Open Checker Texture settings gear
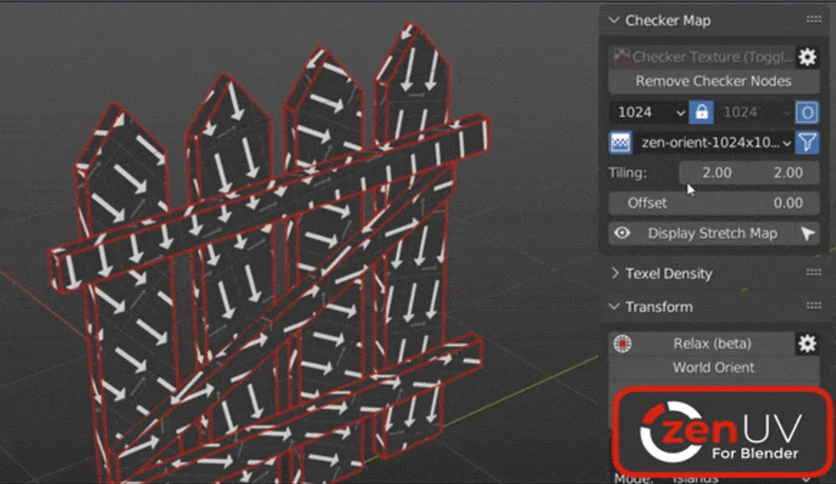The width and height of the screenshot is (836, 484). click(807, 57)
